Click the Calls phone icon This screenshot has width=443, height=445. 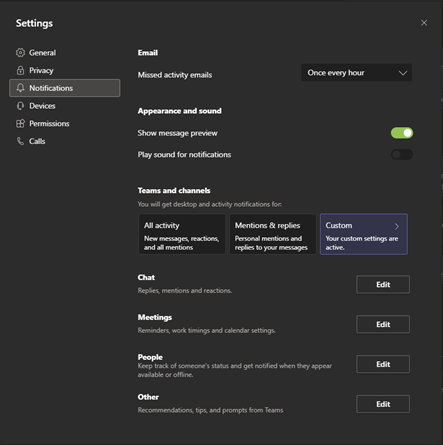(x=20, y=141)
